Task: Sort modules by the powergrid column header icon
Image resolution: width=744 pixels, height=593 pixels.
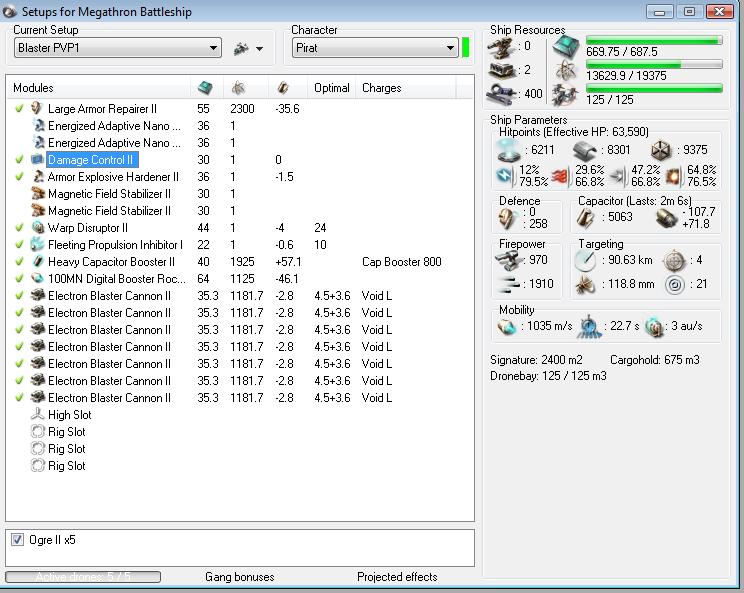Action: coord(238,87)
